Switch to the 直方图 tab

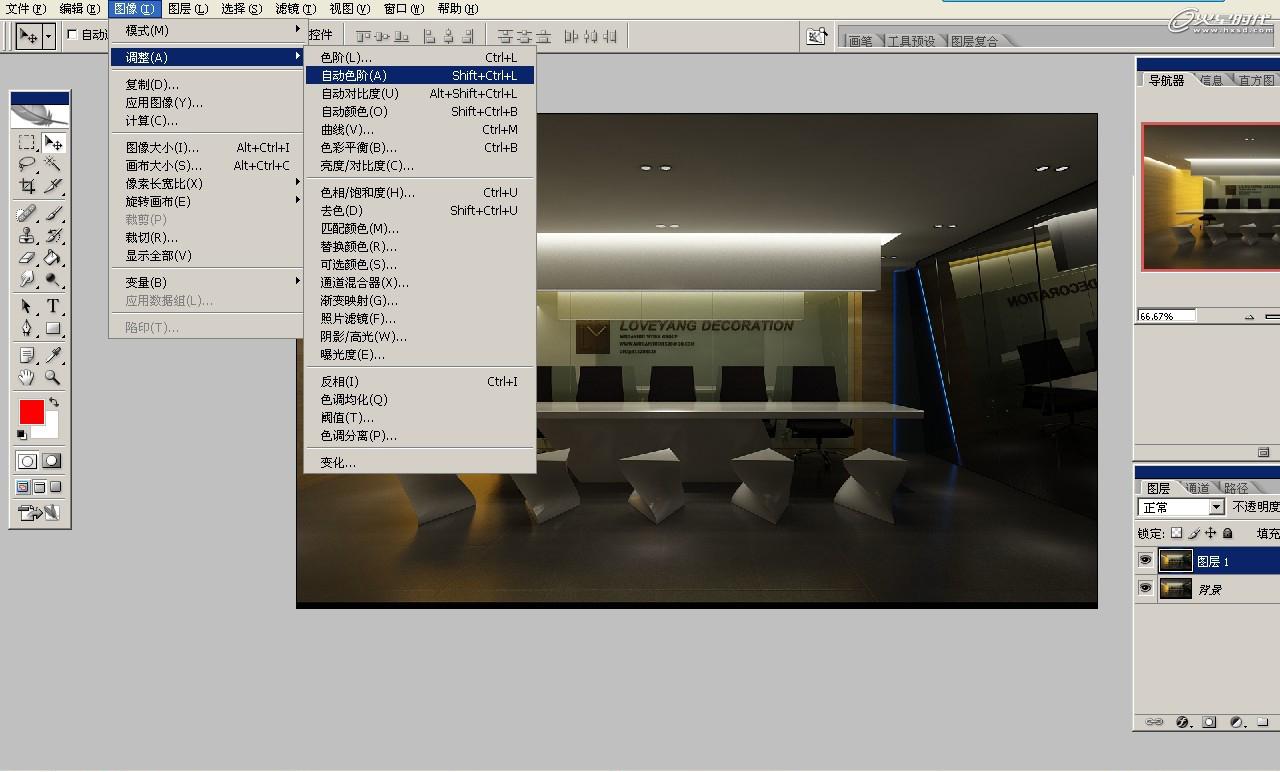[x=1257, y=80]
